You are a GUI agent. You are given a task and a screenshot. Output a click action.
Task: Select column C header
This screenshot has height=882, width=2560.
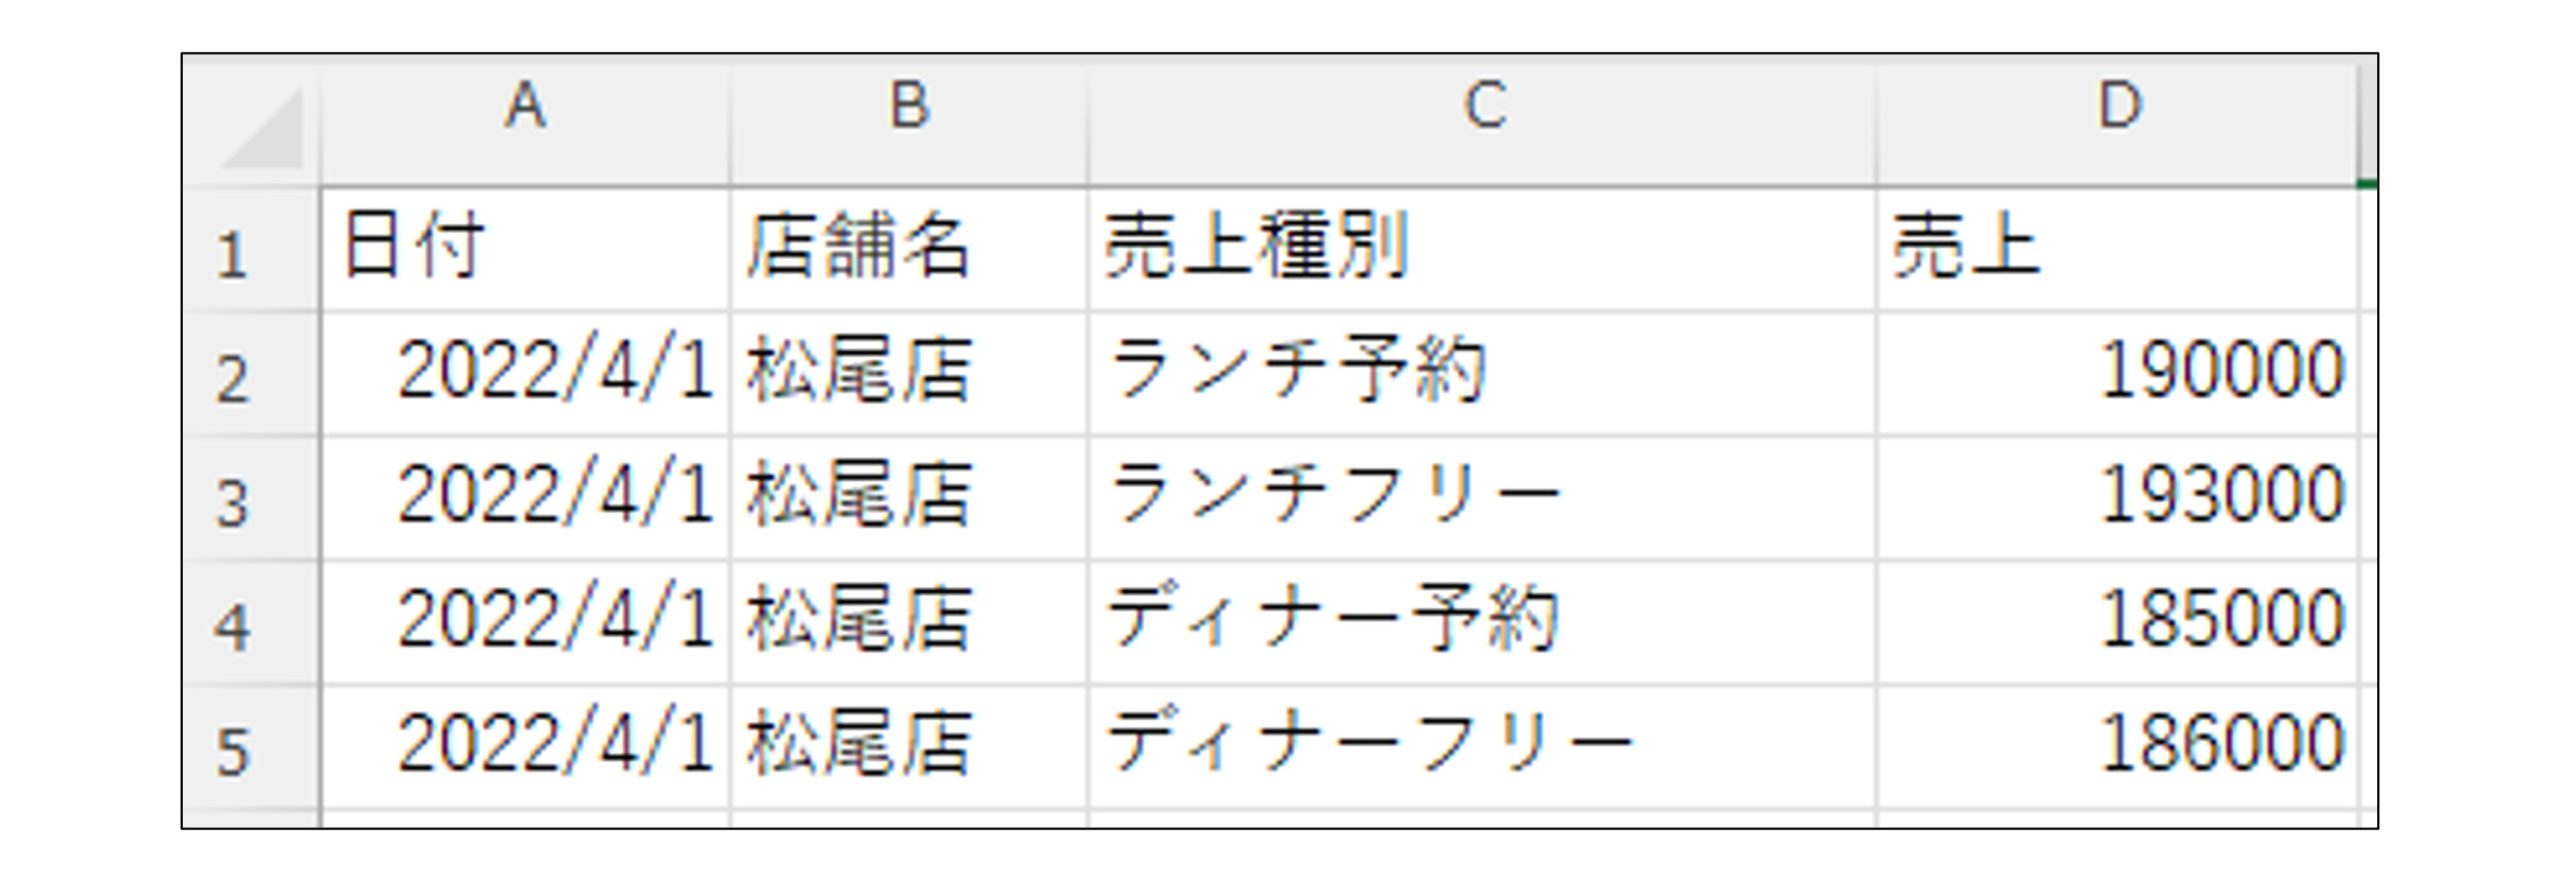point(1482,122)
